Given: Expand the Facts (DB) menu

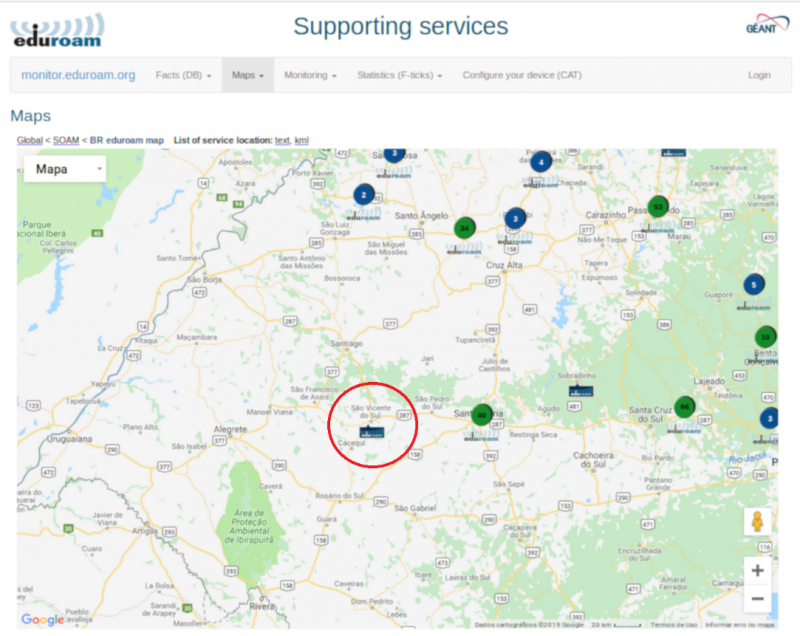Looking at the screenshot, I should point(183,75).
